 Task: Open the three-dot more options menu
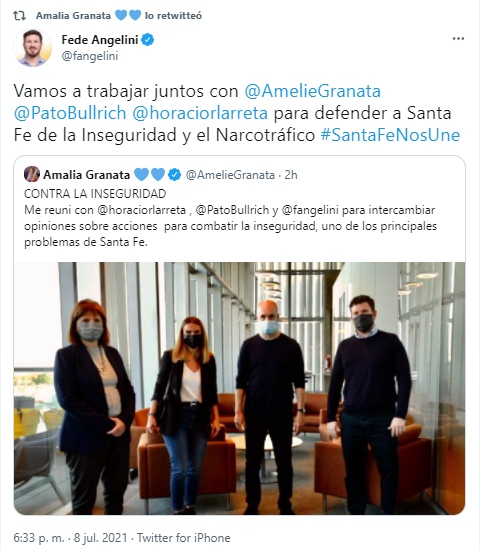point(458,39)
